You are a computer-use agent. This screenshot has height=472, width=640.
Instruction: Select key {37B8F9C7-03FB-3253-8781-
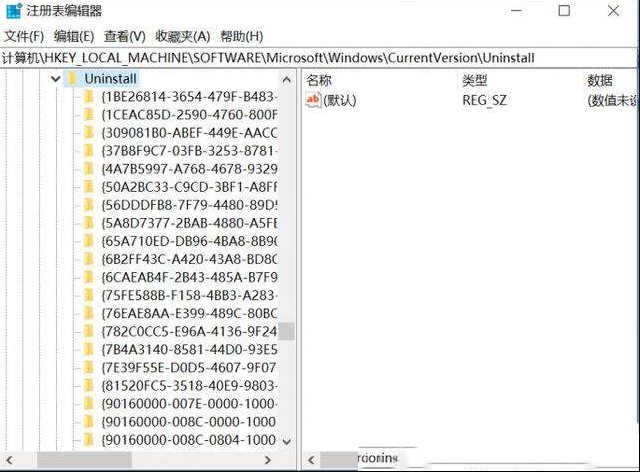tap(189, 151)
